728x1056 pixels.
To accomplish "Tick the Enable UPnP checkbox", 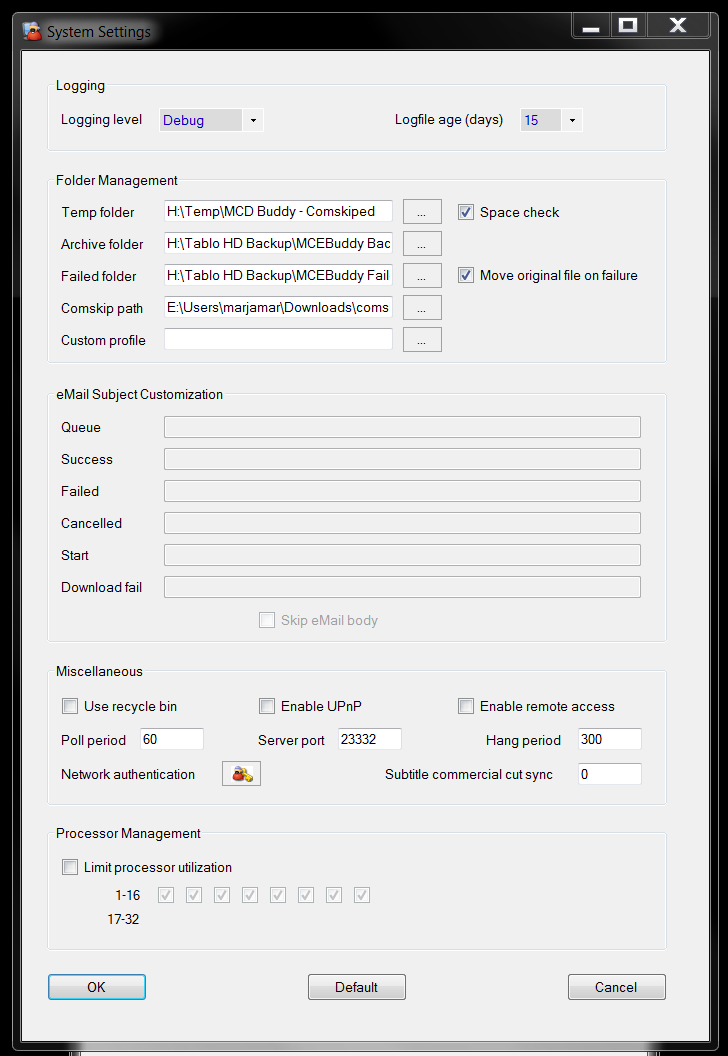I will 267,706.
